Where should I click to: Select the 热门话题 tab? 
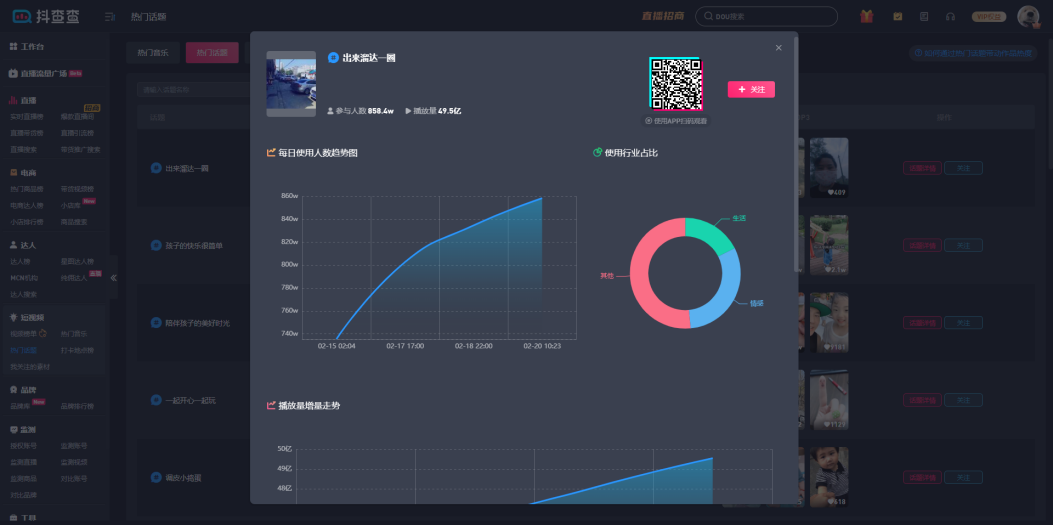pyautogui.click(x=212, y=53)
